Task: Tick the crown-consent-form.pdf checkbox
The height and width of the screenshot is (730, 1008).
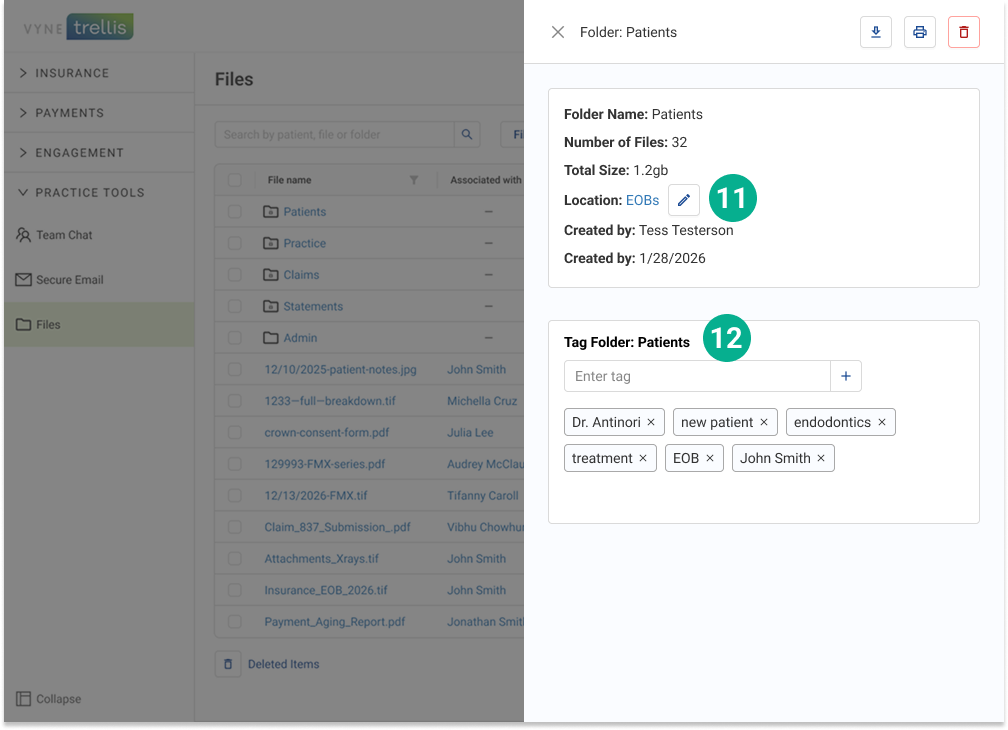Action: pyautogui.click(x=234, y=433)
